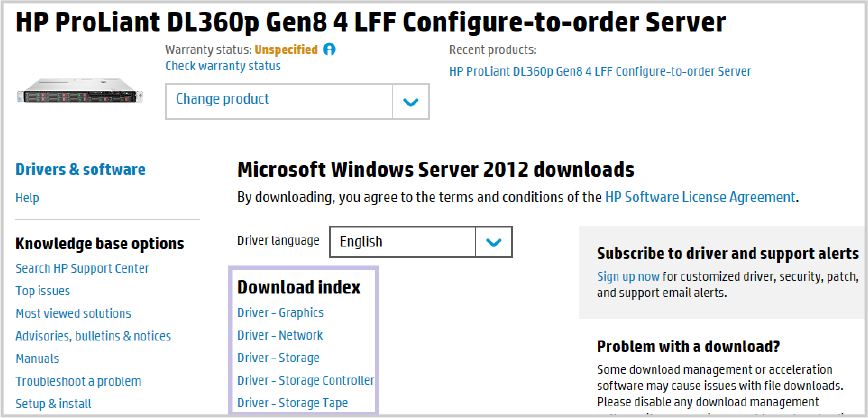The width and height of the screenshot is (868, 418).
Task: Jump to Driver - Graphics downloads
Action: click(281, 313)
